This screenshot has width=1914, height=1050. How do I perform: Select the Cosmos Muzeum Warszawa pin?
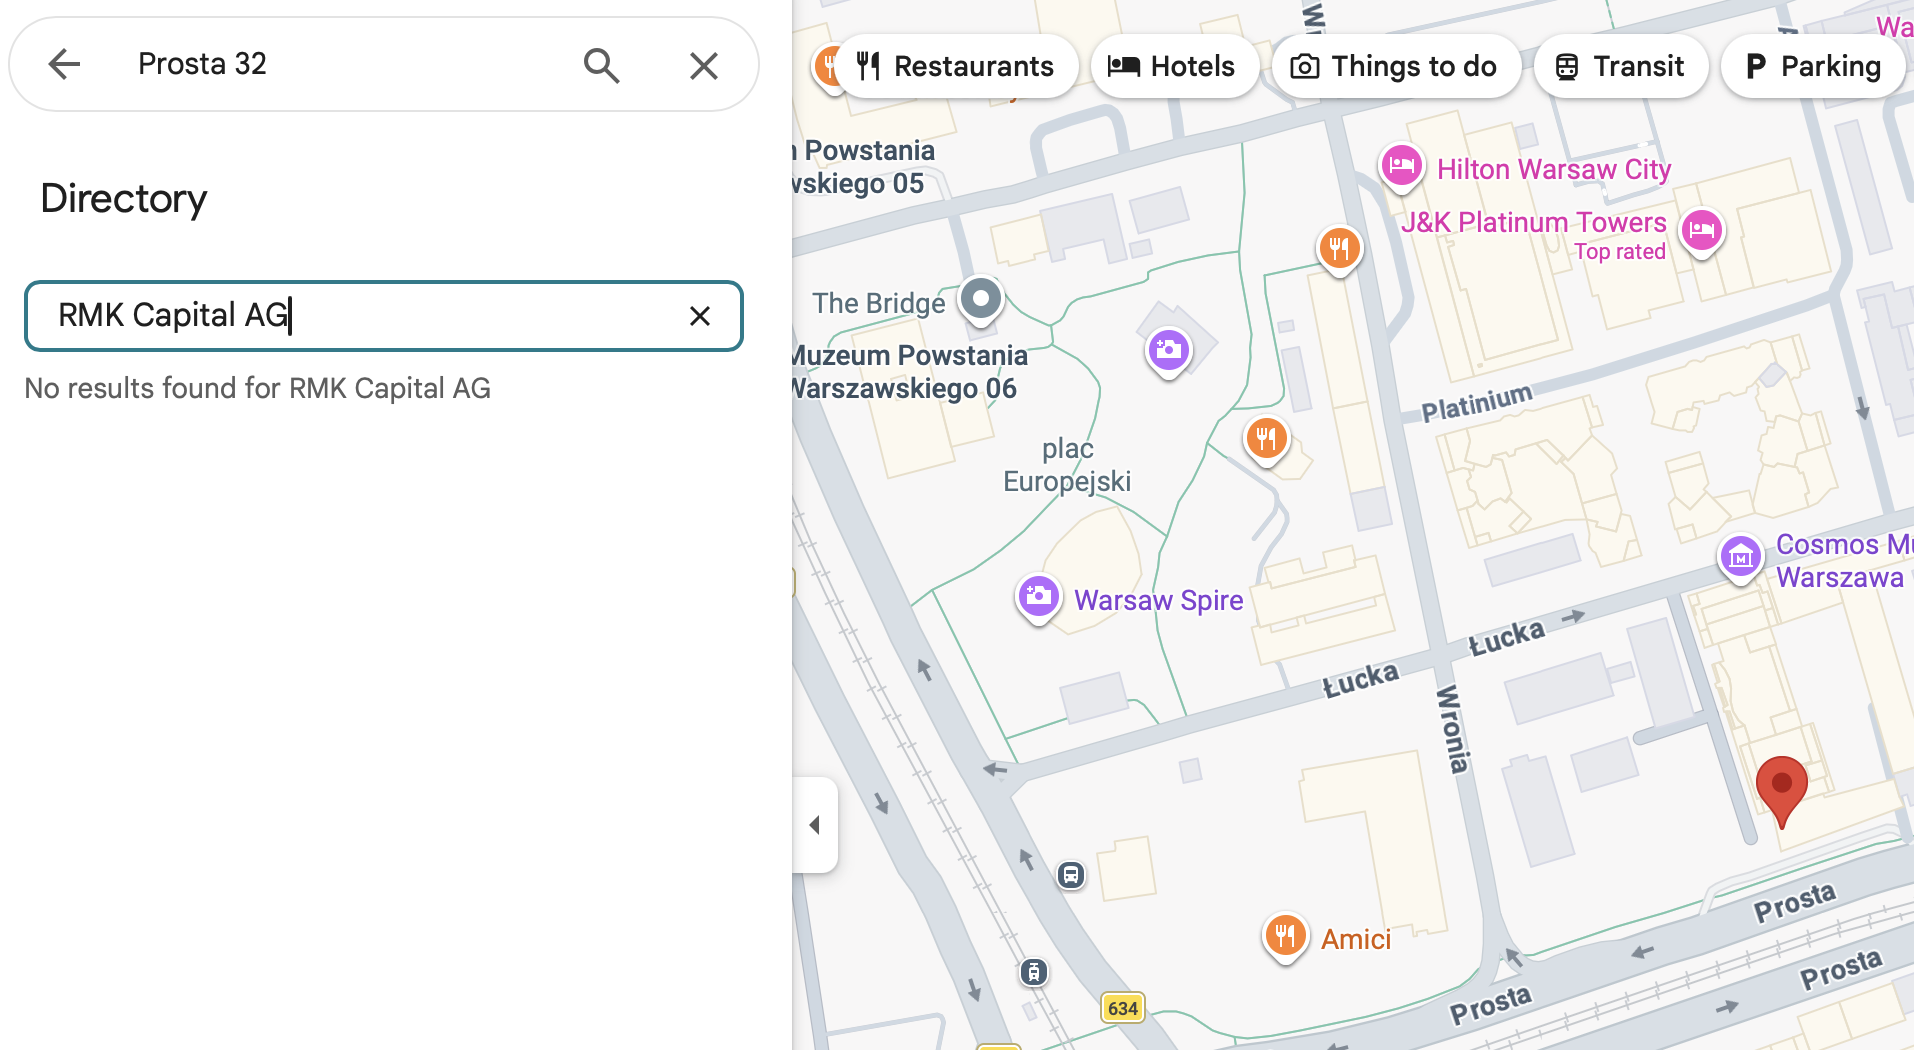[x=1740, y=557]
